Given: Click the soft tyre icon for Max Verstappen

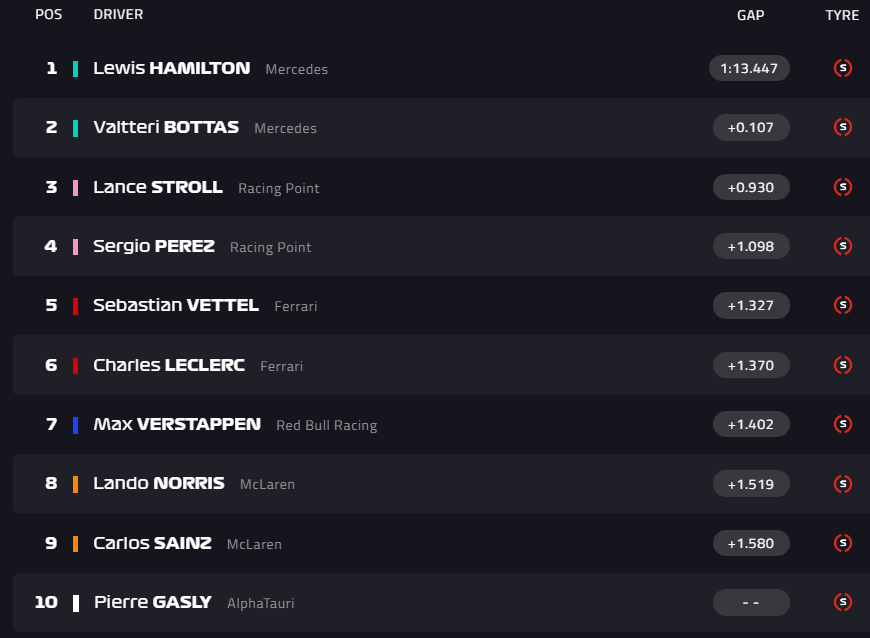Looking at the screenshot, I should (x=843, y=424).
